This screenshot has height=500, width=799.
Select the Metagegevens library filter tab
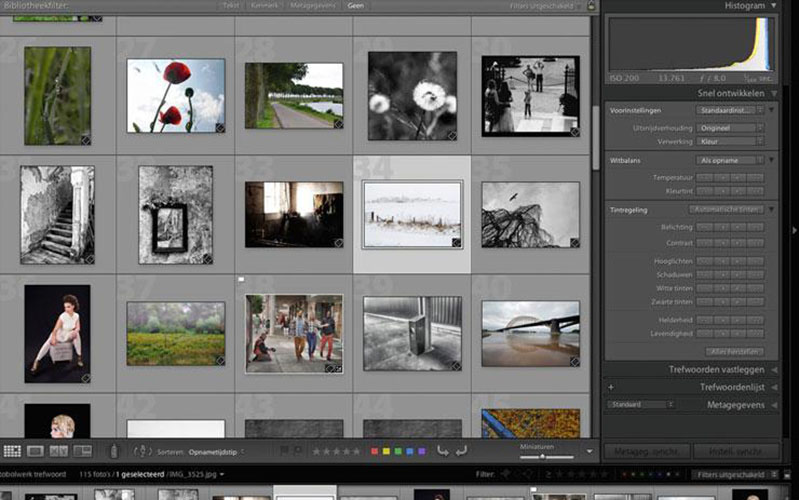[312, 6]
